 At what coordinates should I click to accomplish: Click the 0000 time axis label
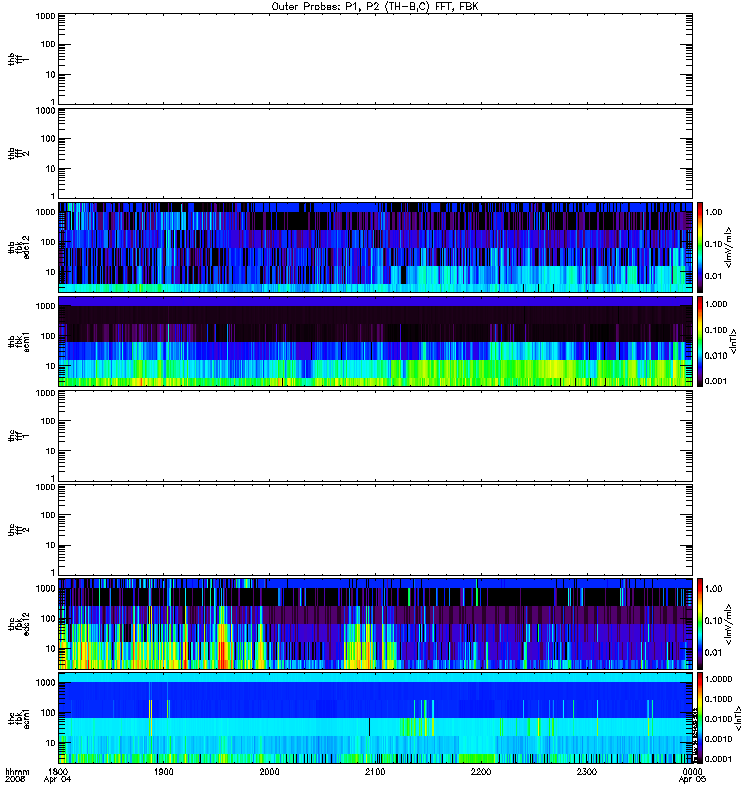[692, 771]
